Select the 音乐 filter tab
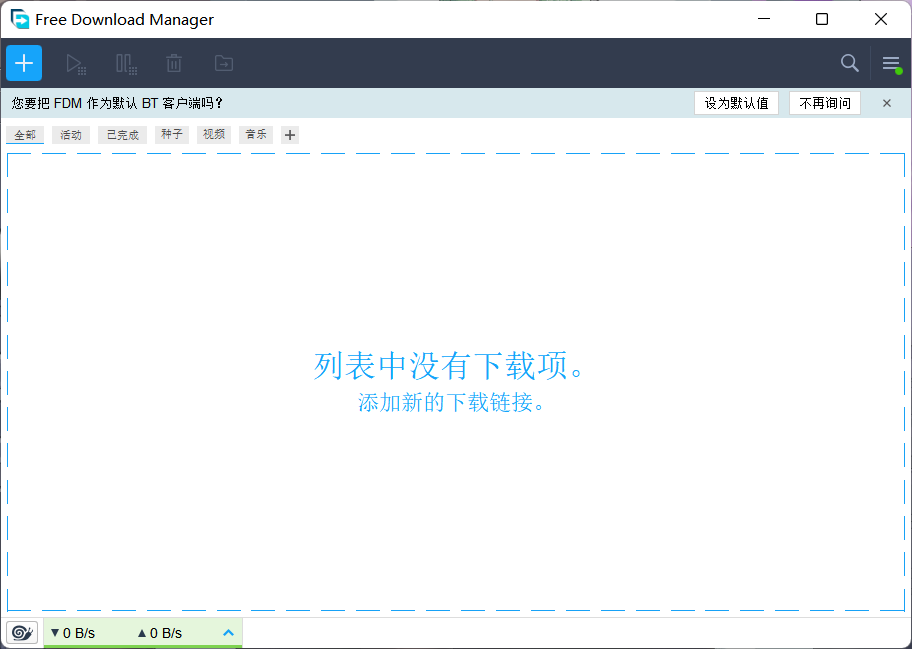912x649 pixels. [x=256, y=135]
